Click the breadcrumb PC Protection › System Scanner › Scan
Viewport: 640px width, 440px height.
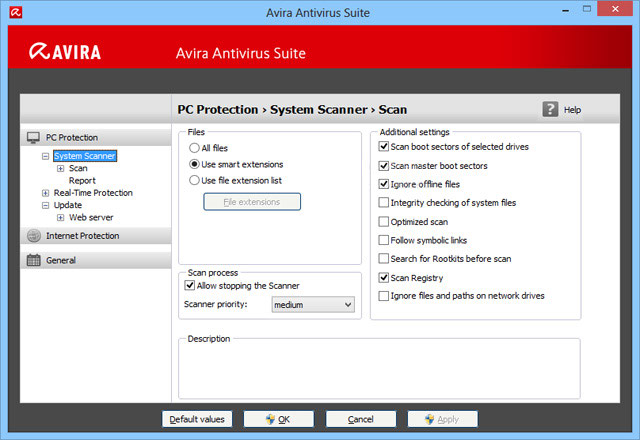pyautogui.click(x=292, y=109)
